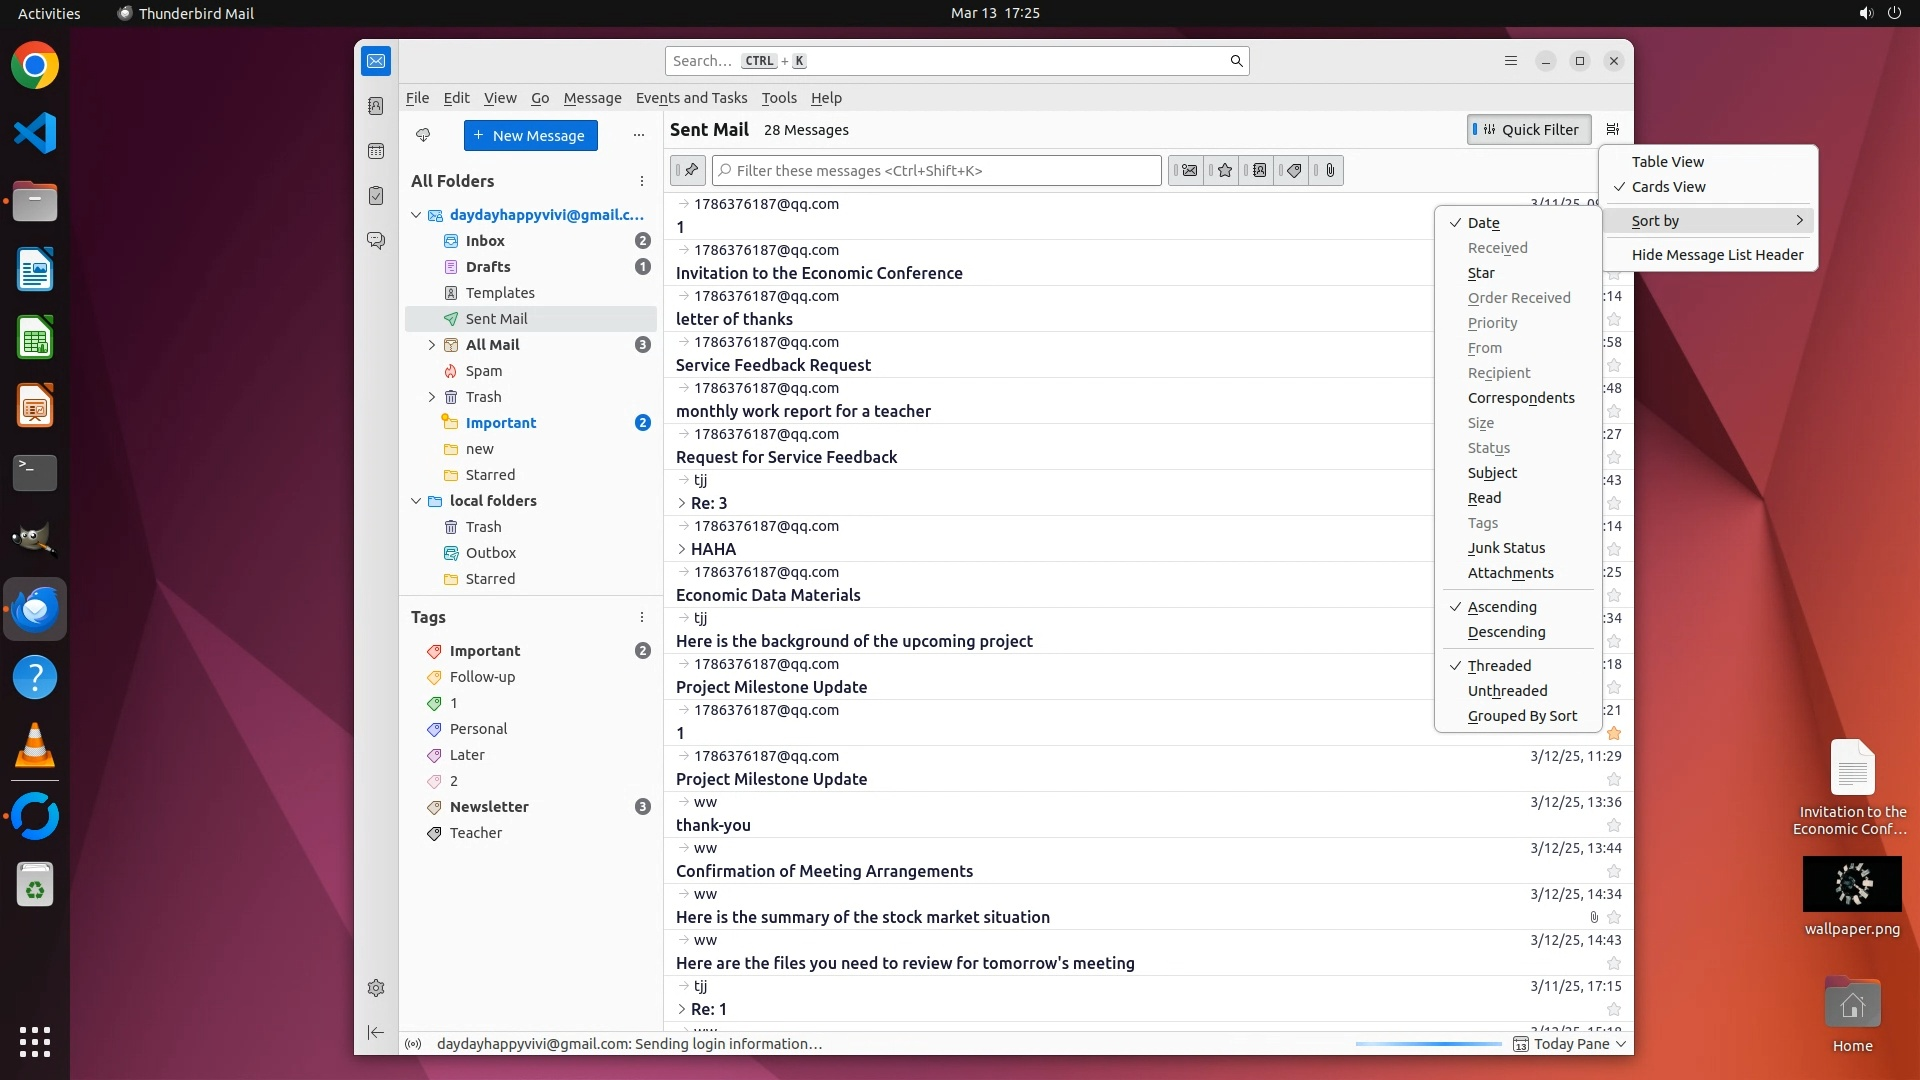Collapse the local folders tree
The image size is (1920, 1080).
pos(416,501)
